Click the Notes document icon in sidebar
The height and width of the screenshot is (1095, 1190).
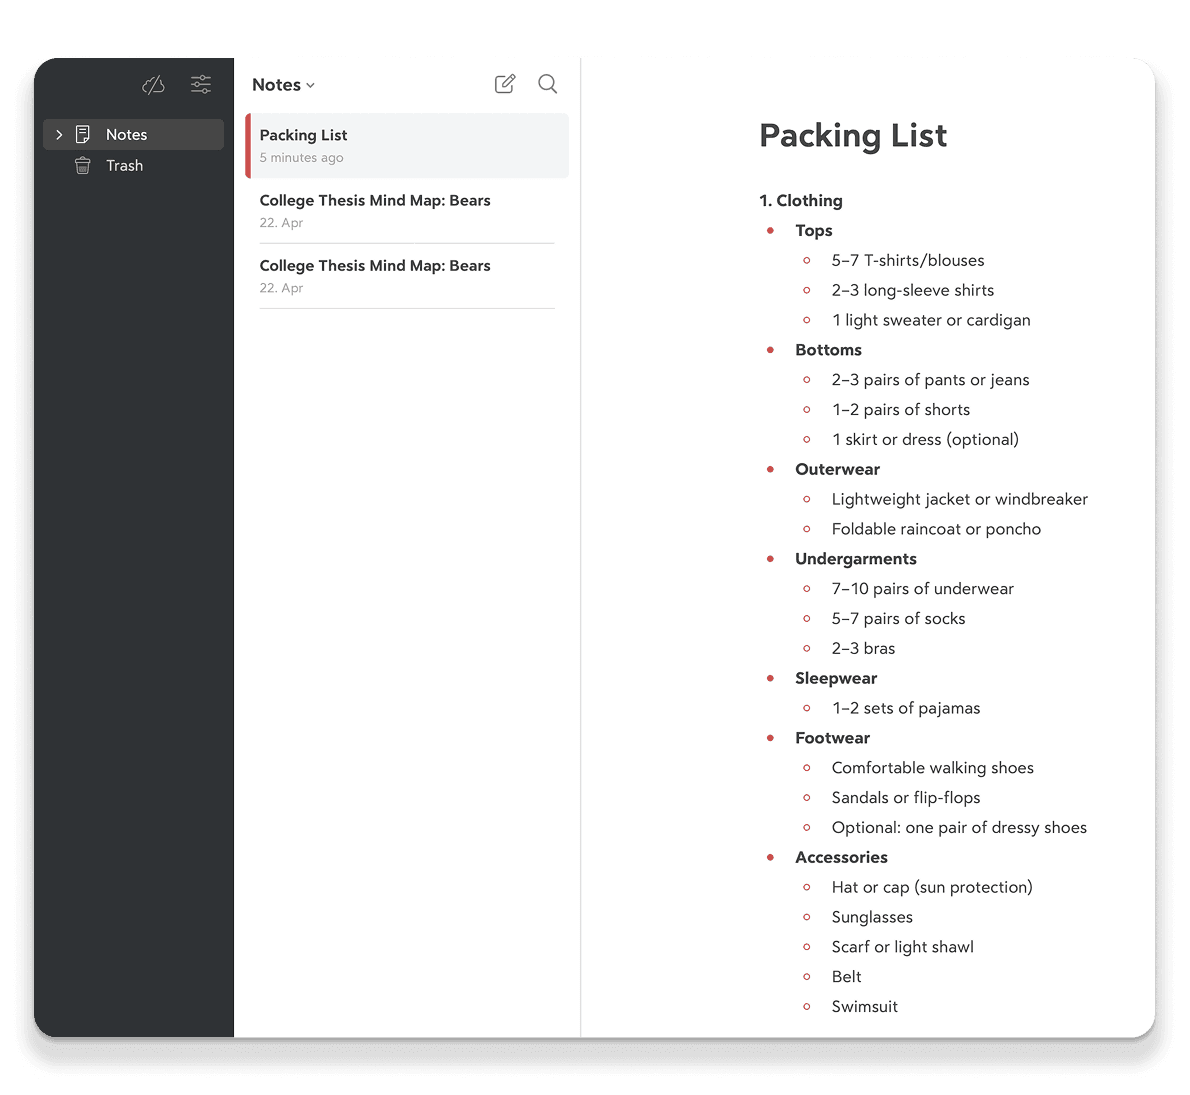[84, 134]
